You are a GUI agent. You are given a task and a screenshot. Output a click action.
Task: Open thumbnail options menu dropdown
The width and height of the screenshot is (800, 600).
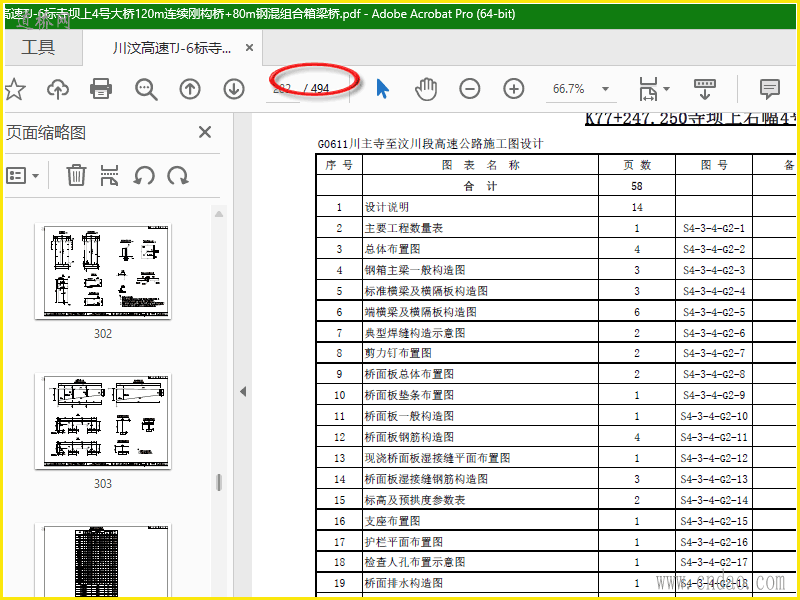(22, 176)
